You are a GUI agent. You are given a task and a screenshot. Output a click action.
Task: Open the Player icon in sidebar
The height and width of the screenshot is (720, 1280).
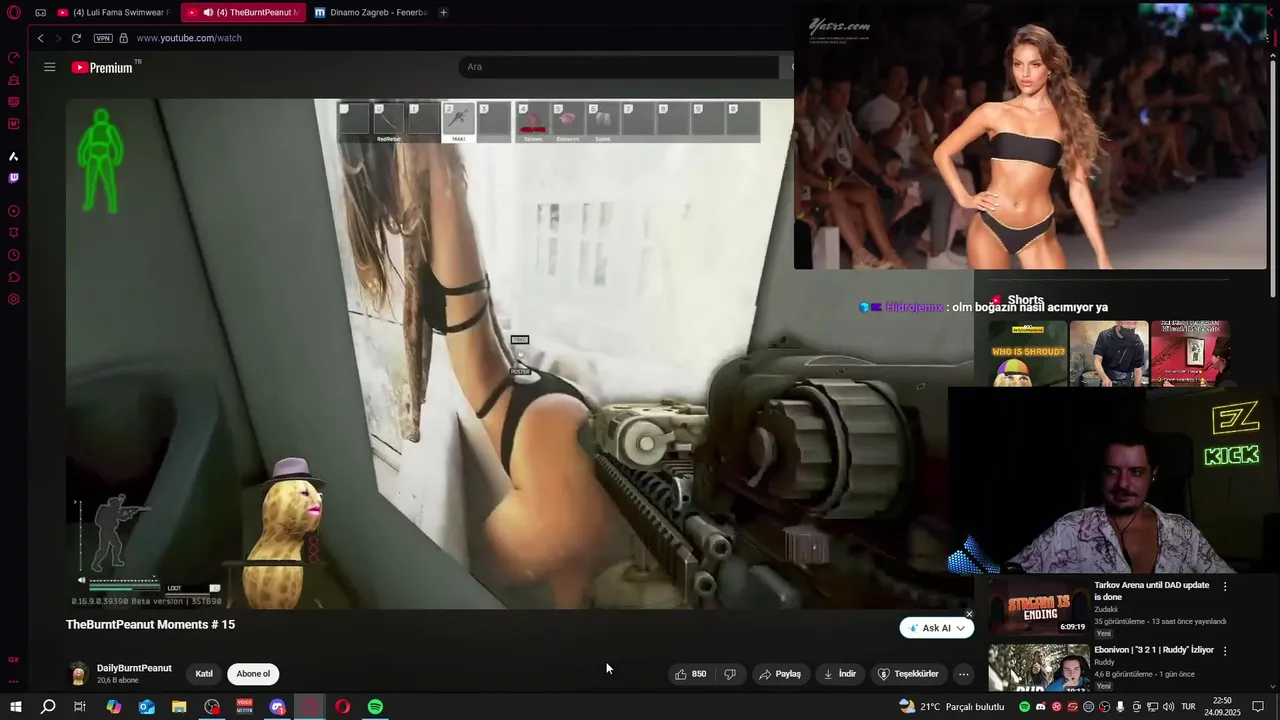point(14,211)
